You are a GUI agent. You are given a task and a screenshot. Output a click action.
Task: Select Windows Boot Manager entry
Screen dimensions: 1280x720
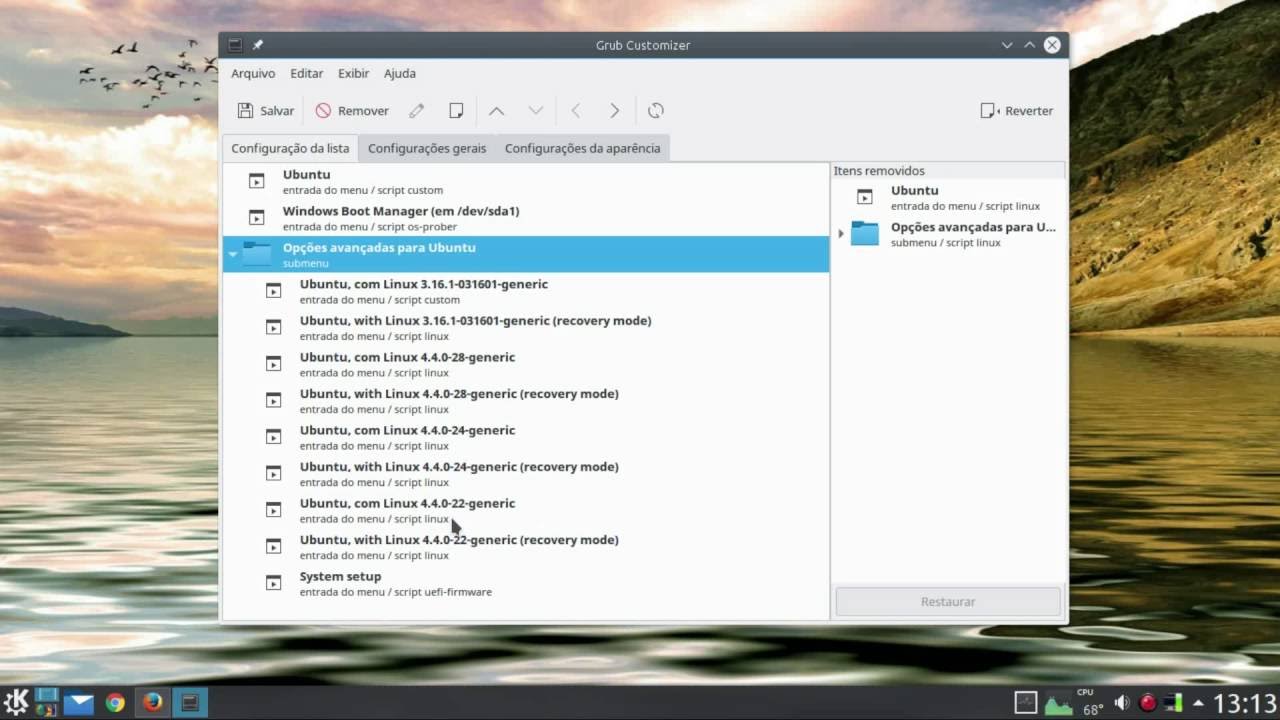pyautogui.click(x=526, y=218)
